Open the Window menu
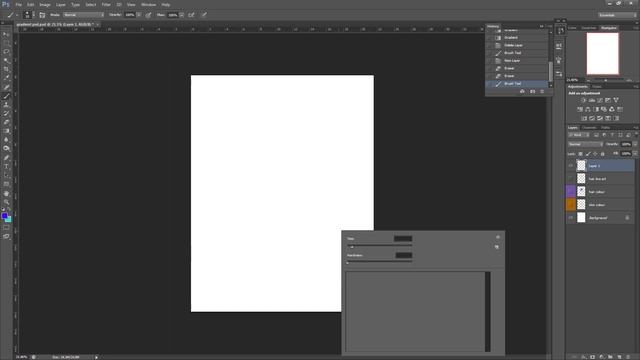This screenshot has height=360, width=640. (148, 4)
